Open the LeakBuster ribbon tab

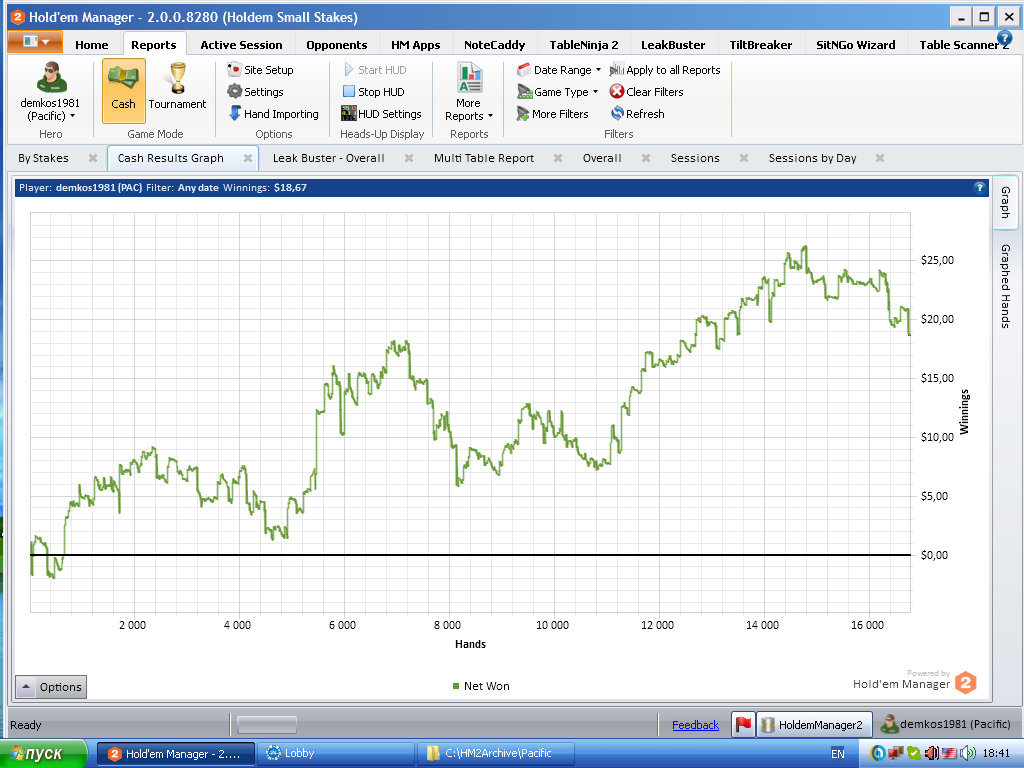coord(673,45)
